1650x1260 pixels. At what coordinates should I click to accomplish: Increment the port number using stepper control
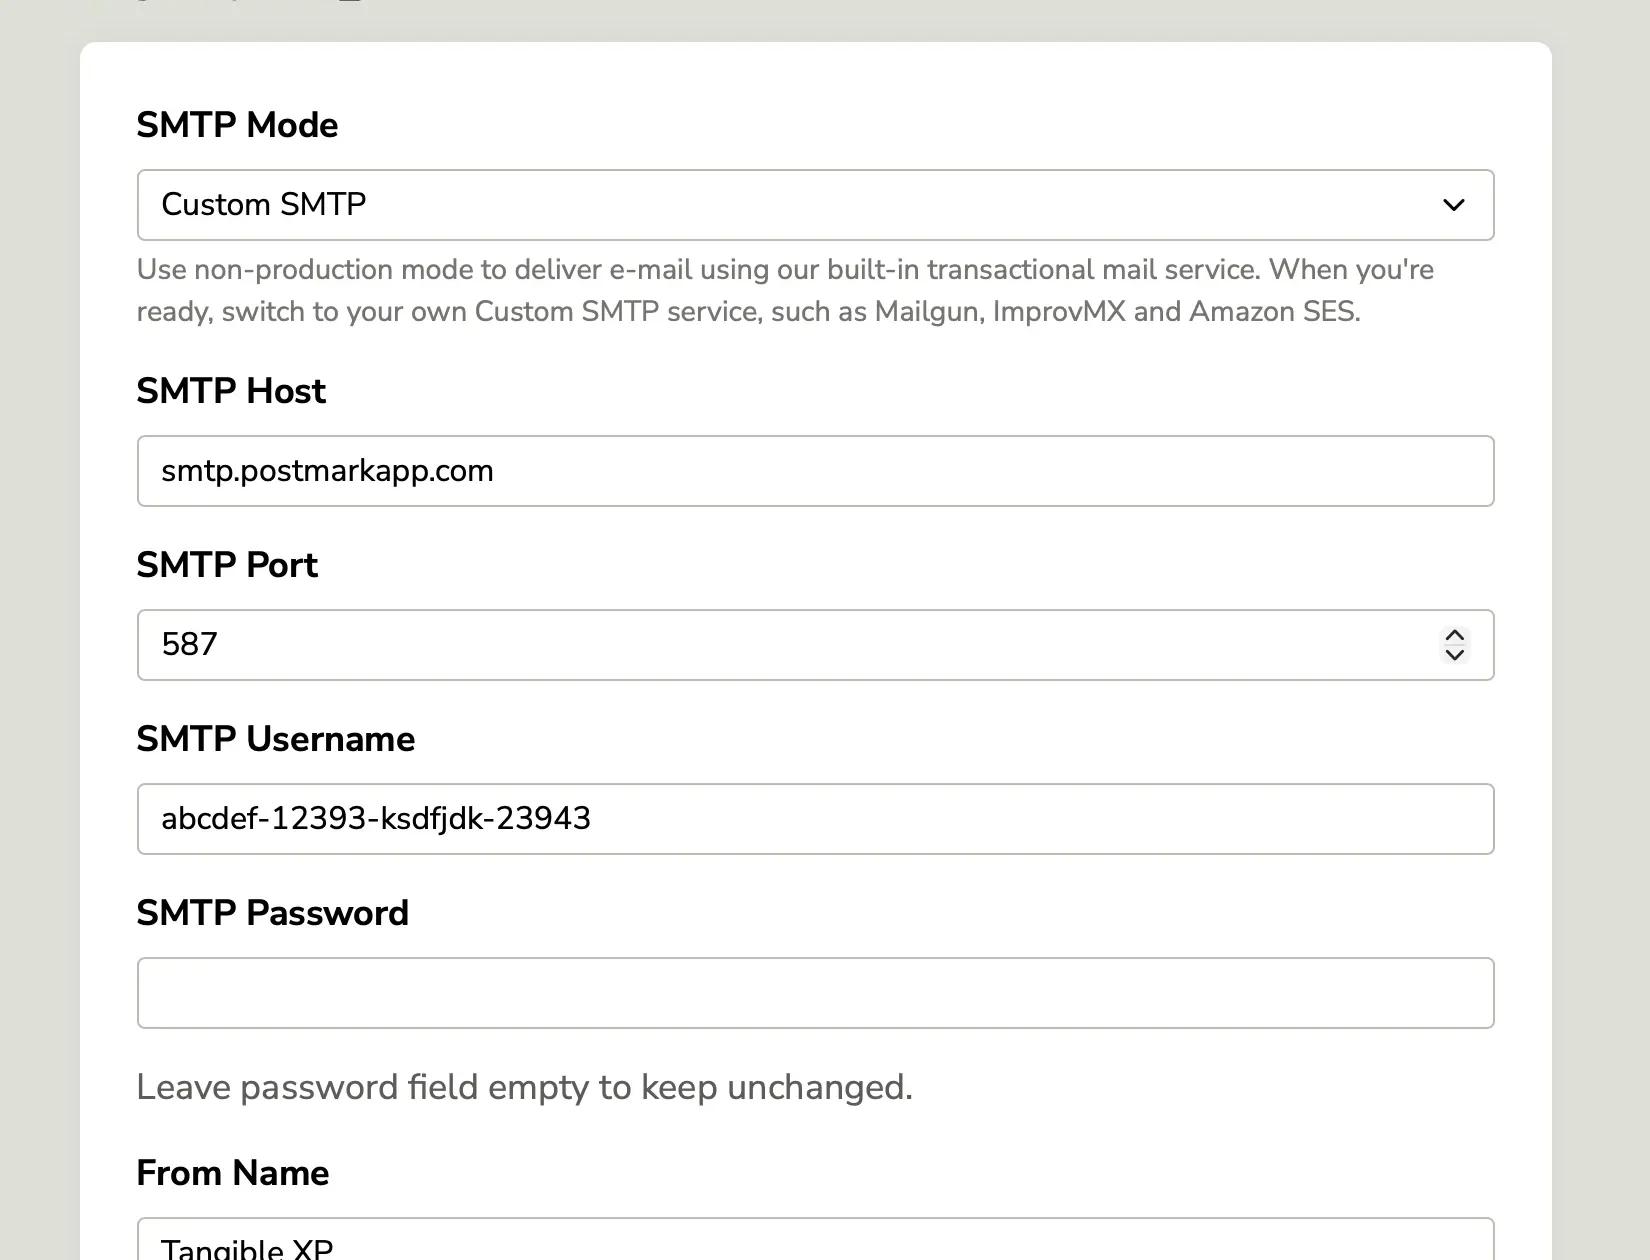click(1455, 634)
